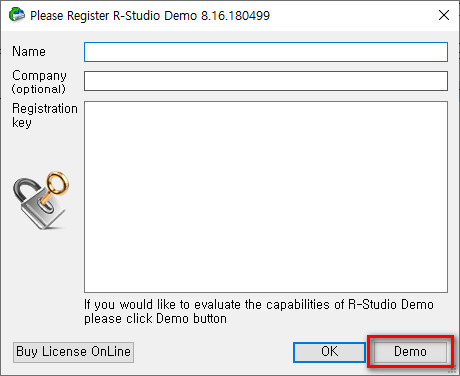Click the R-Studio app icon in title bar
The height and width of the screenshot is (376, 460).
[x=17, y=15]
